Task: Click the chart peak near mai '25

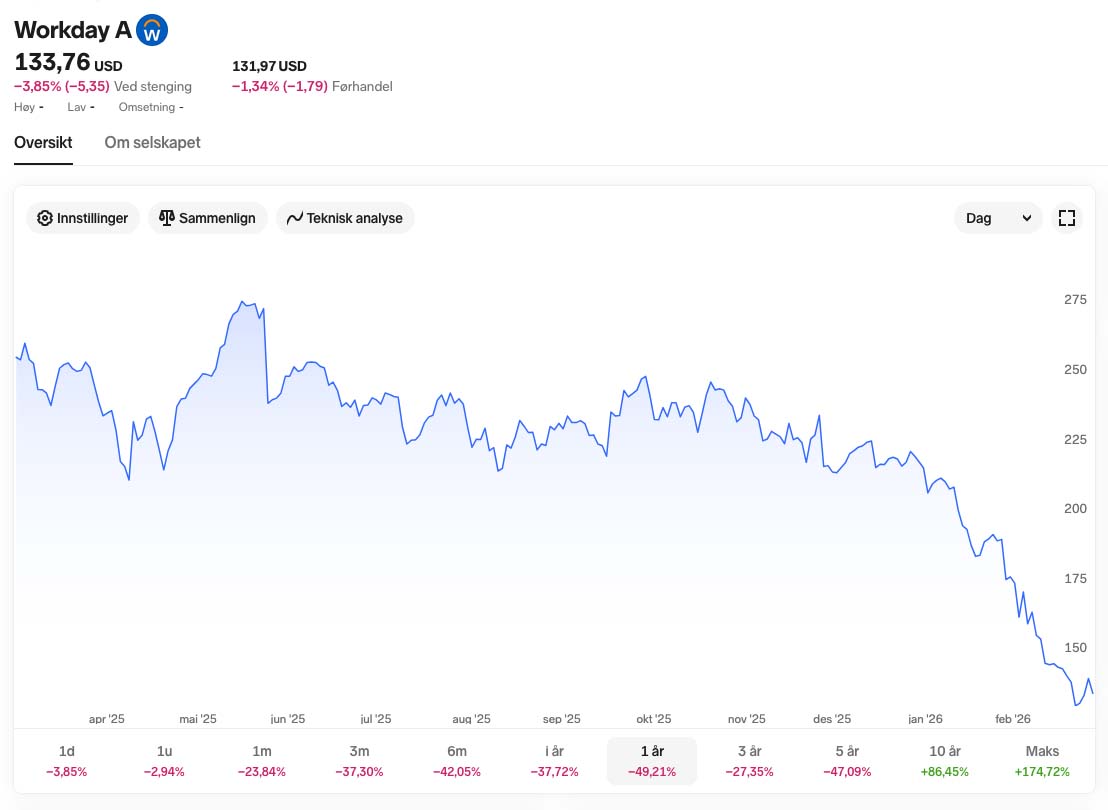Action: coord(242,301)
